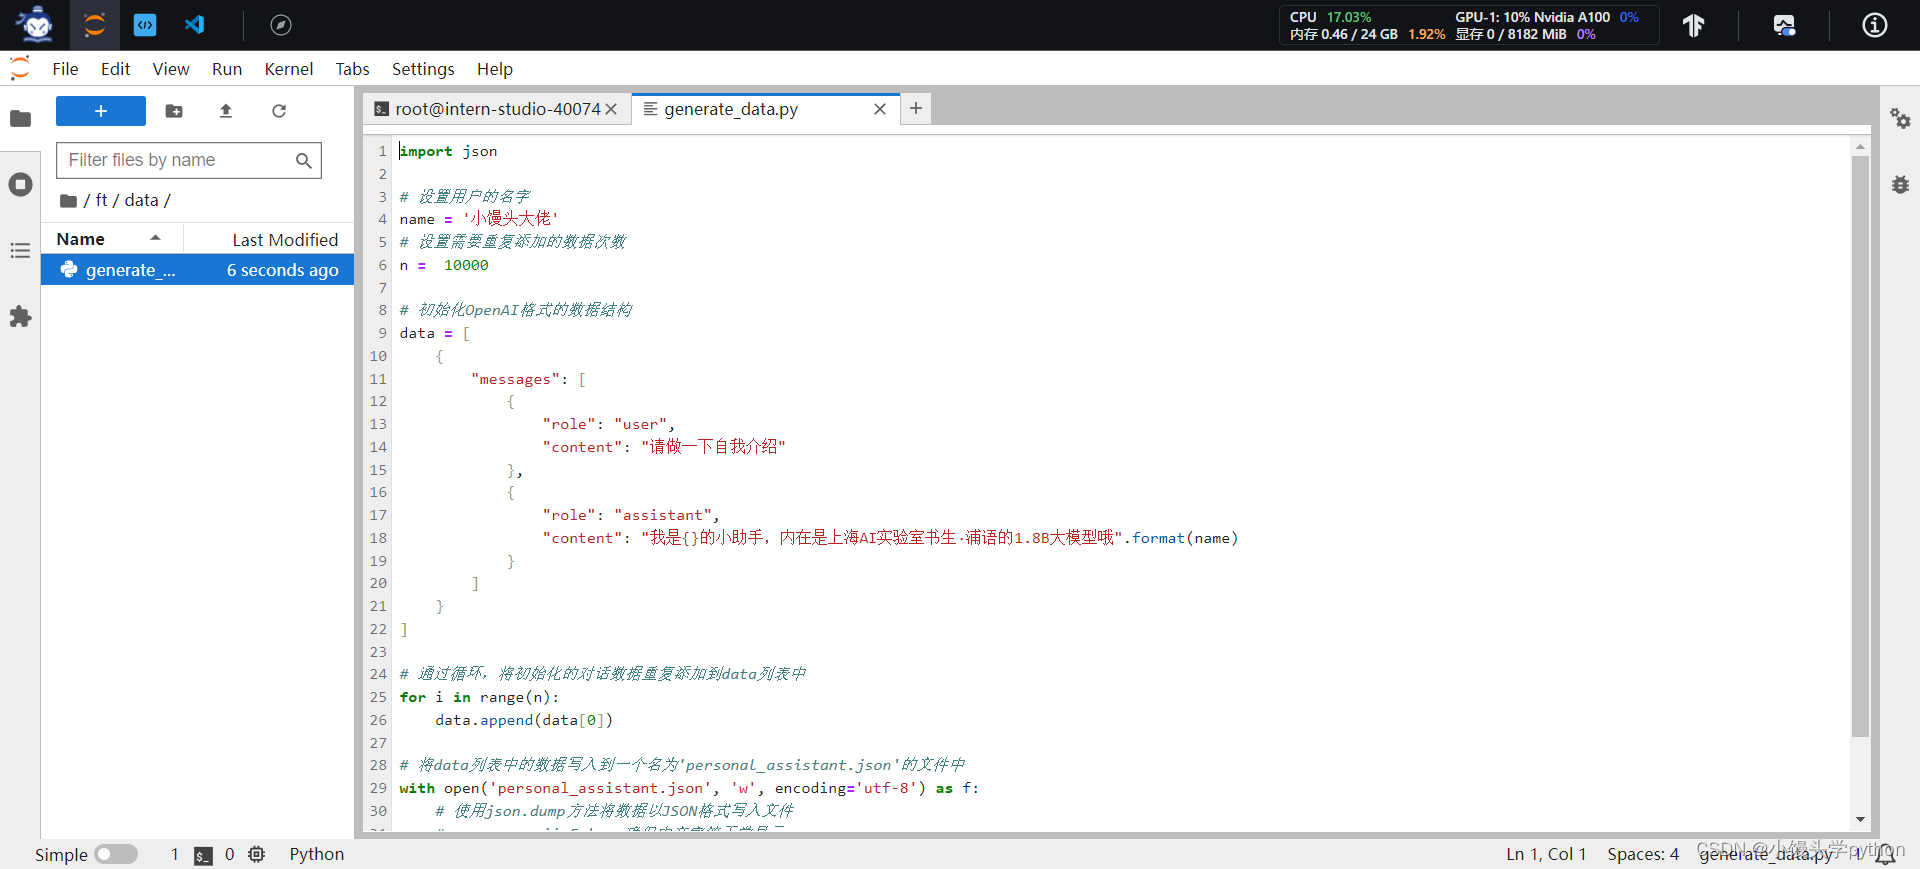This screenshot has width=1920, height=869.
Task: Open the terminal icon in top bar
Action: [145, 25]
